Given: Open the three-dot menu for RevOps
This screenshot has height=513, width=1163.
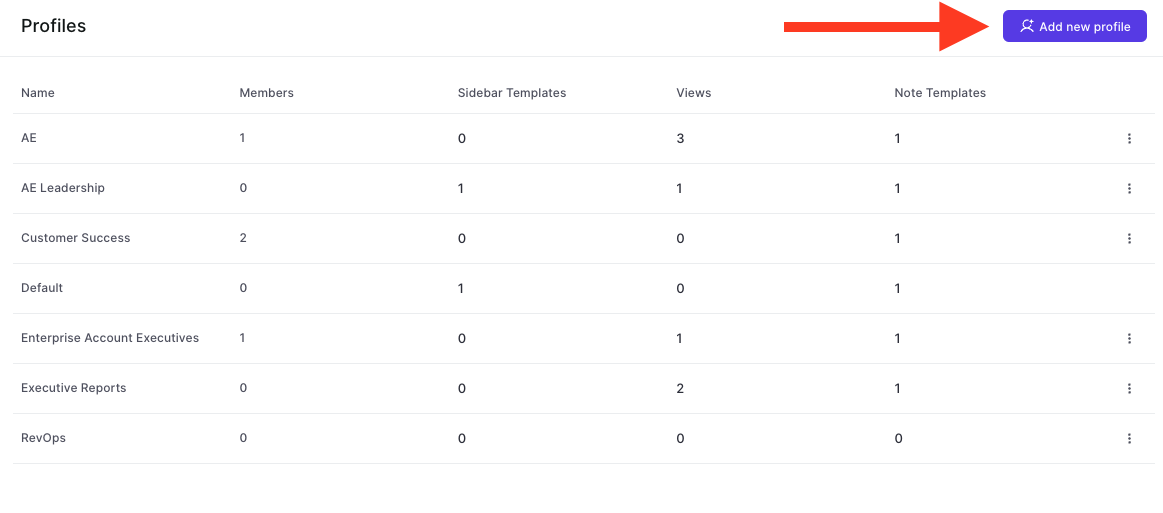Looking at the screenshot, I should (1129, 439).
